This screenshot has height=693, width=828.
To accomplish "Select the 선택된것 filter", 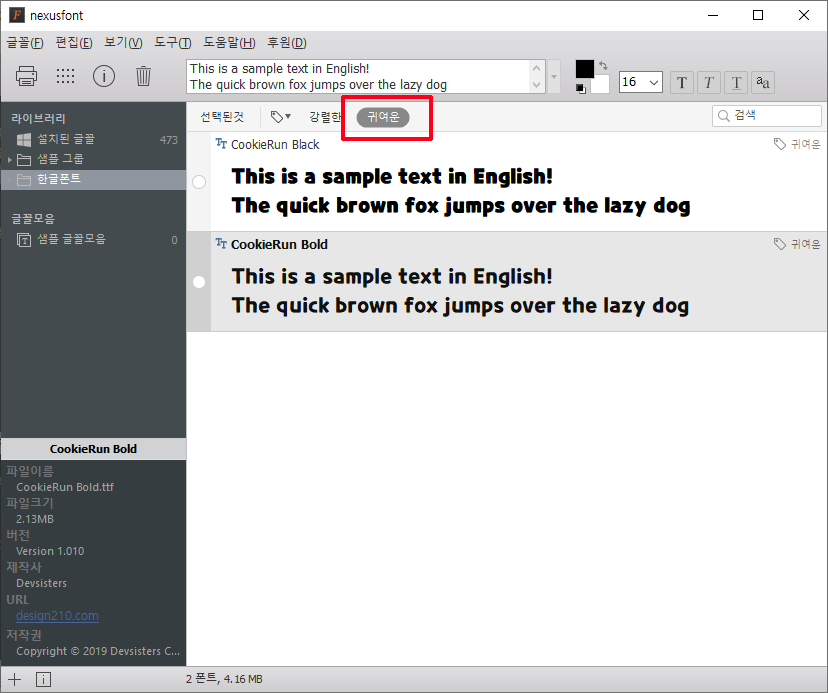I will (x=222, y=117).
